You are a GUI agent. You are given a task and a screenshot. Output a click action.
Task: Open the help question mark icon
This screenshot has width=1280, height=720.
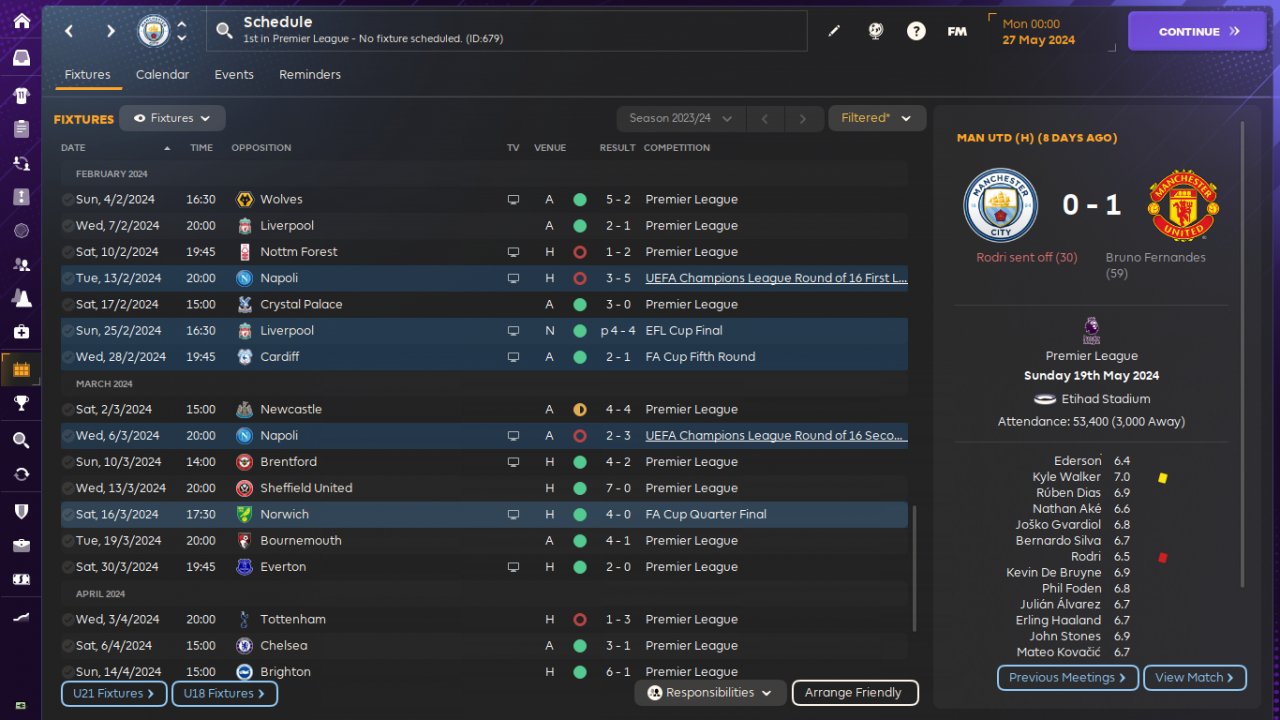tap(916, 31)
